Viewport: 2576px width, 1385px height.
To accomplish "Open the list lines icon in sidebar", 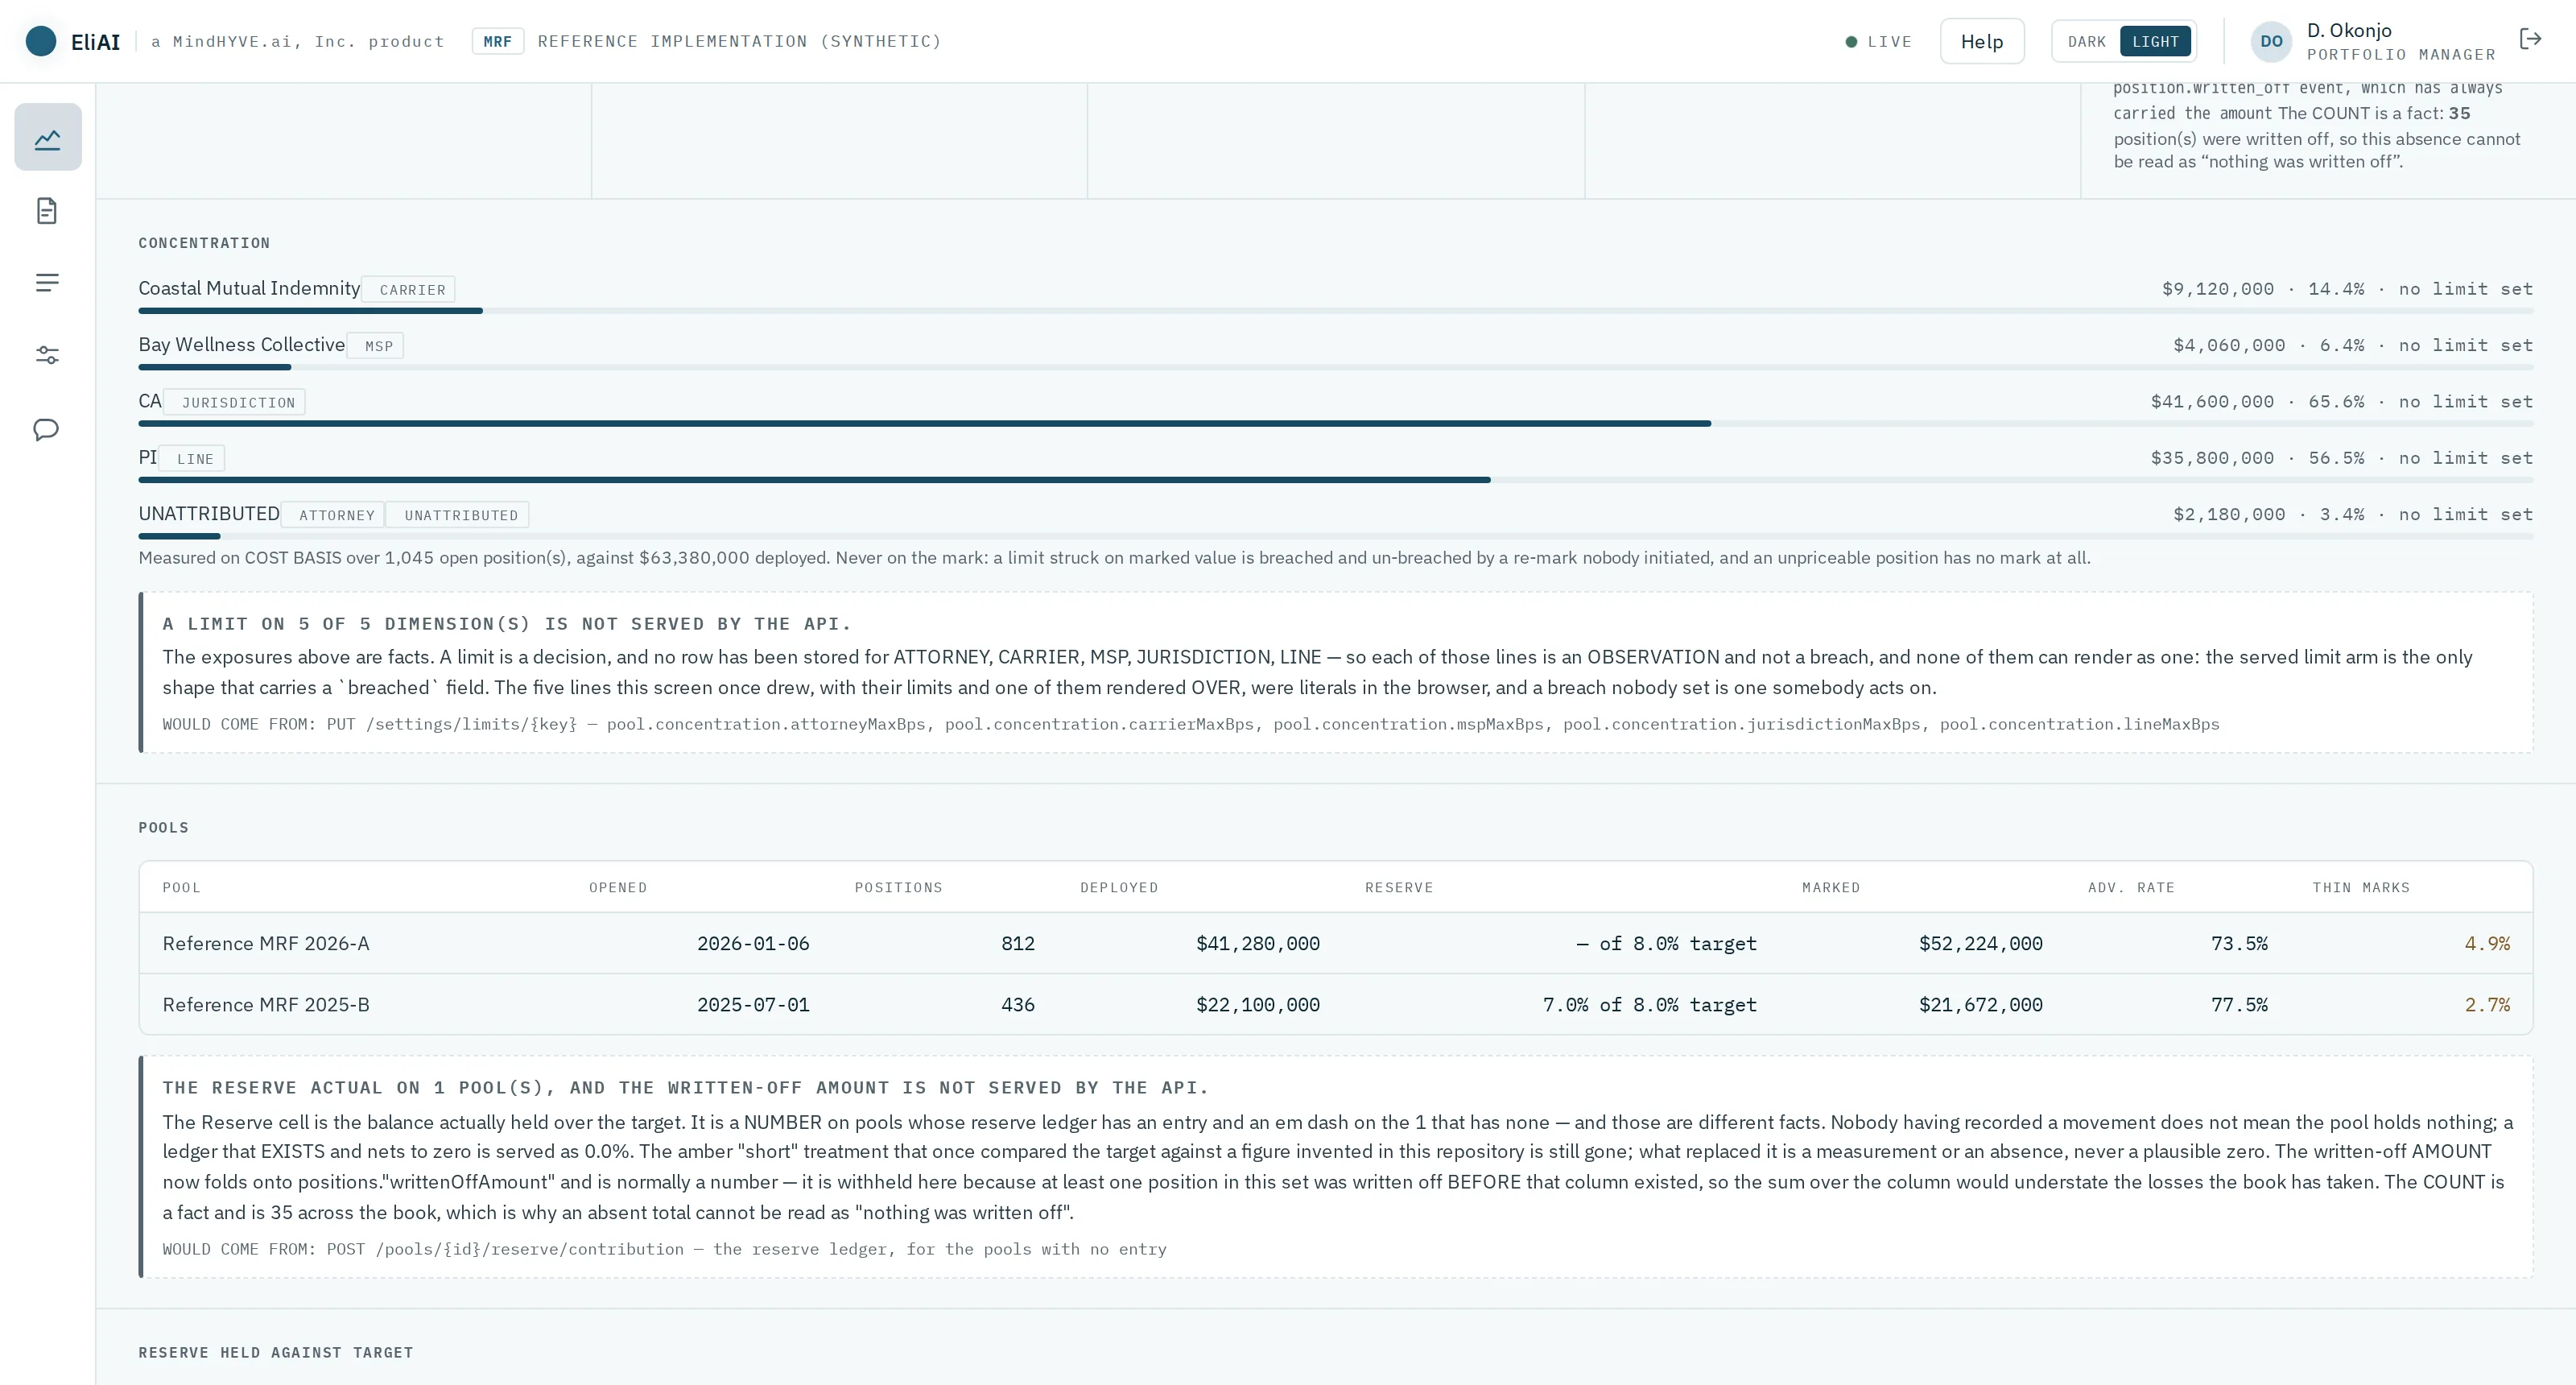I will click(x=47, y=283).
